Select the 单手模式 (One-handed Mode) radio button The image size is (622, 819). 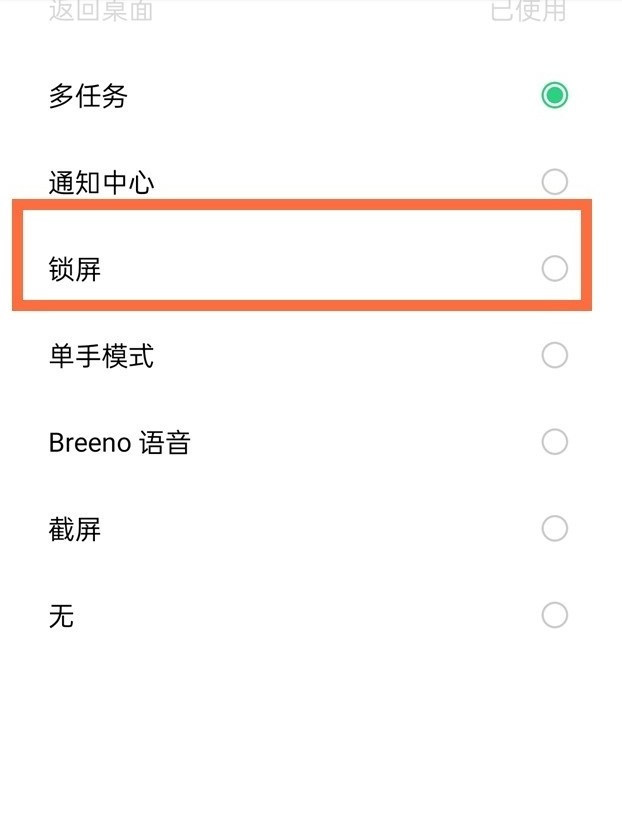point(554,355)
